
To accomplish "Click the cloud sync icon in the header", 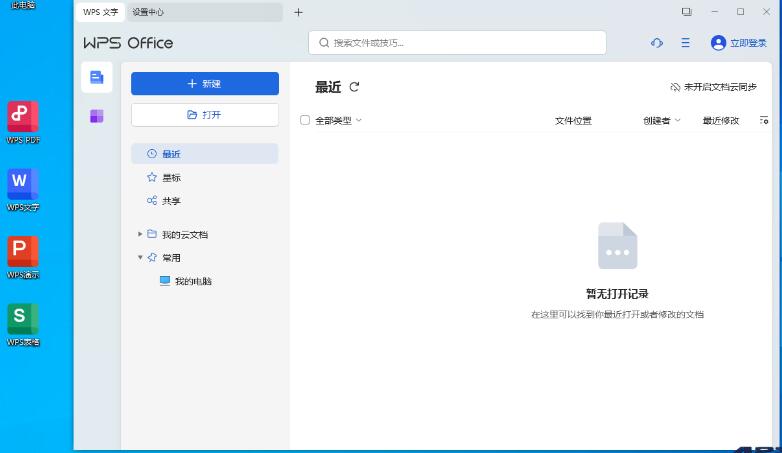I will click(x=657, y=43).
